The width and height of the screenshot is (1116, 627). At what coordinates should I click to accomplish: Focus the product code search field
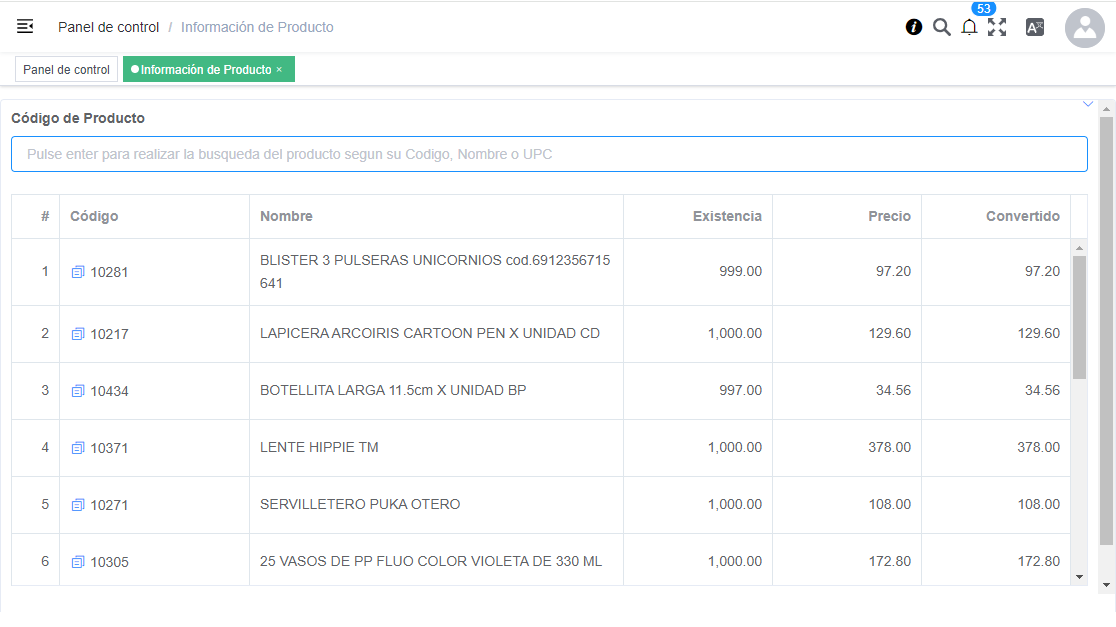tap(549, 154)
